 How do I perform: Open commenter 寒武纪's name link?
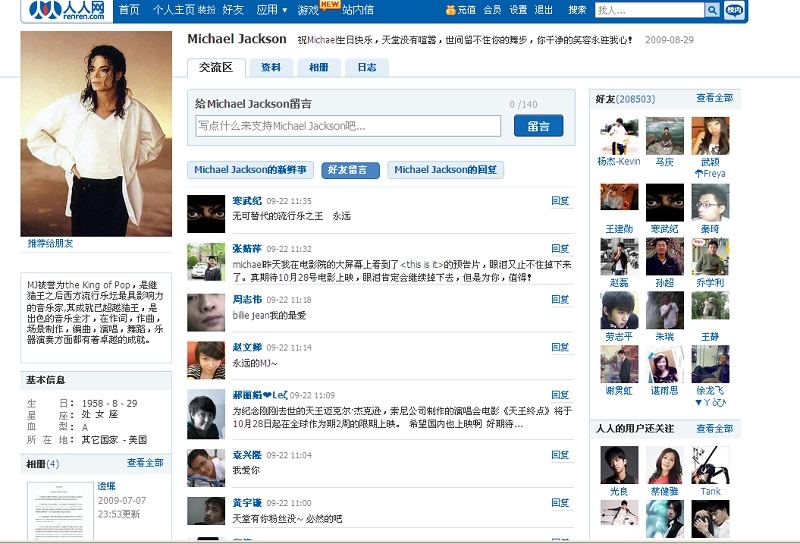coord(247,201)
